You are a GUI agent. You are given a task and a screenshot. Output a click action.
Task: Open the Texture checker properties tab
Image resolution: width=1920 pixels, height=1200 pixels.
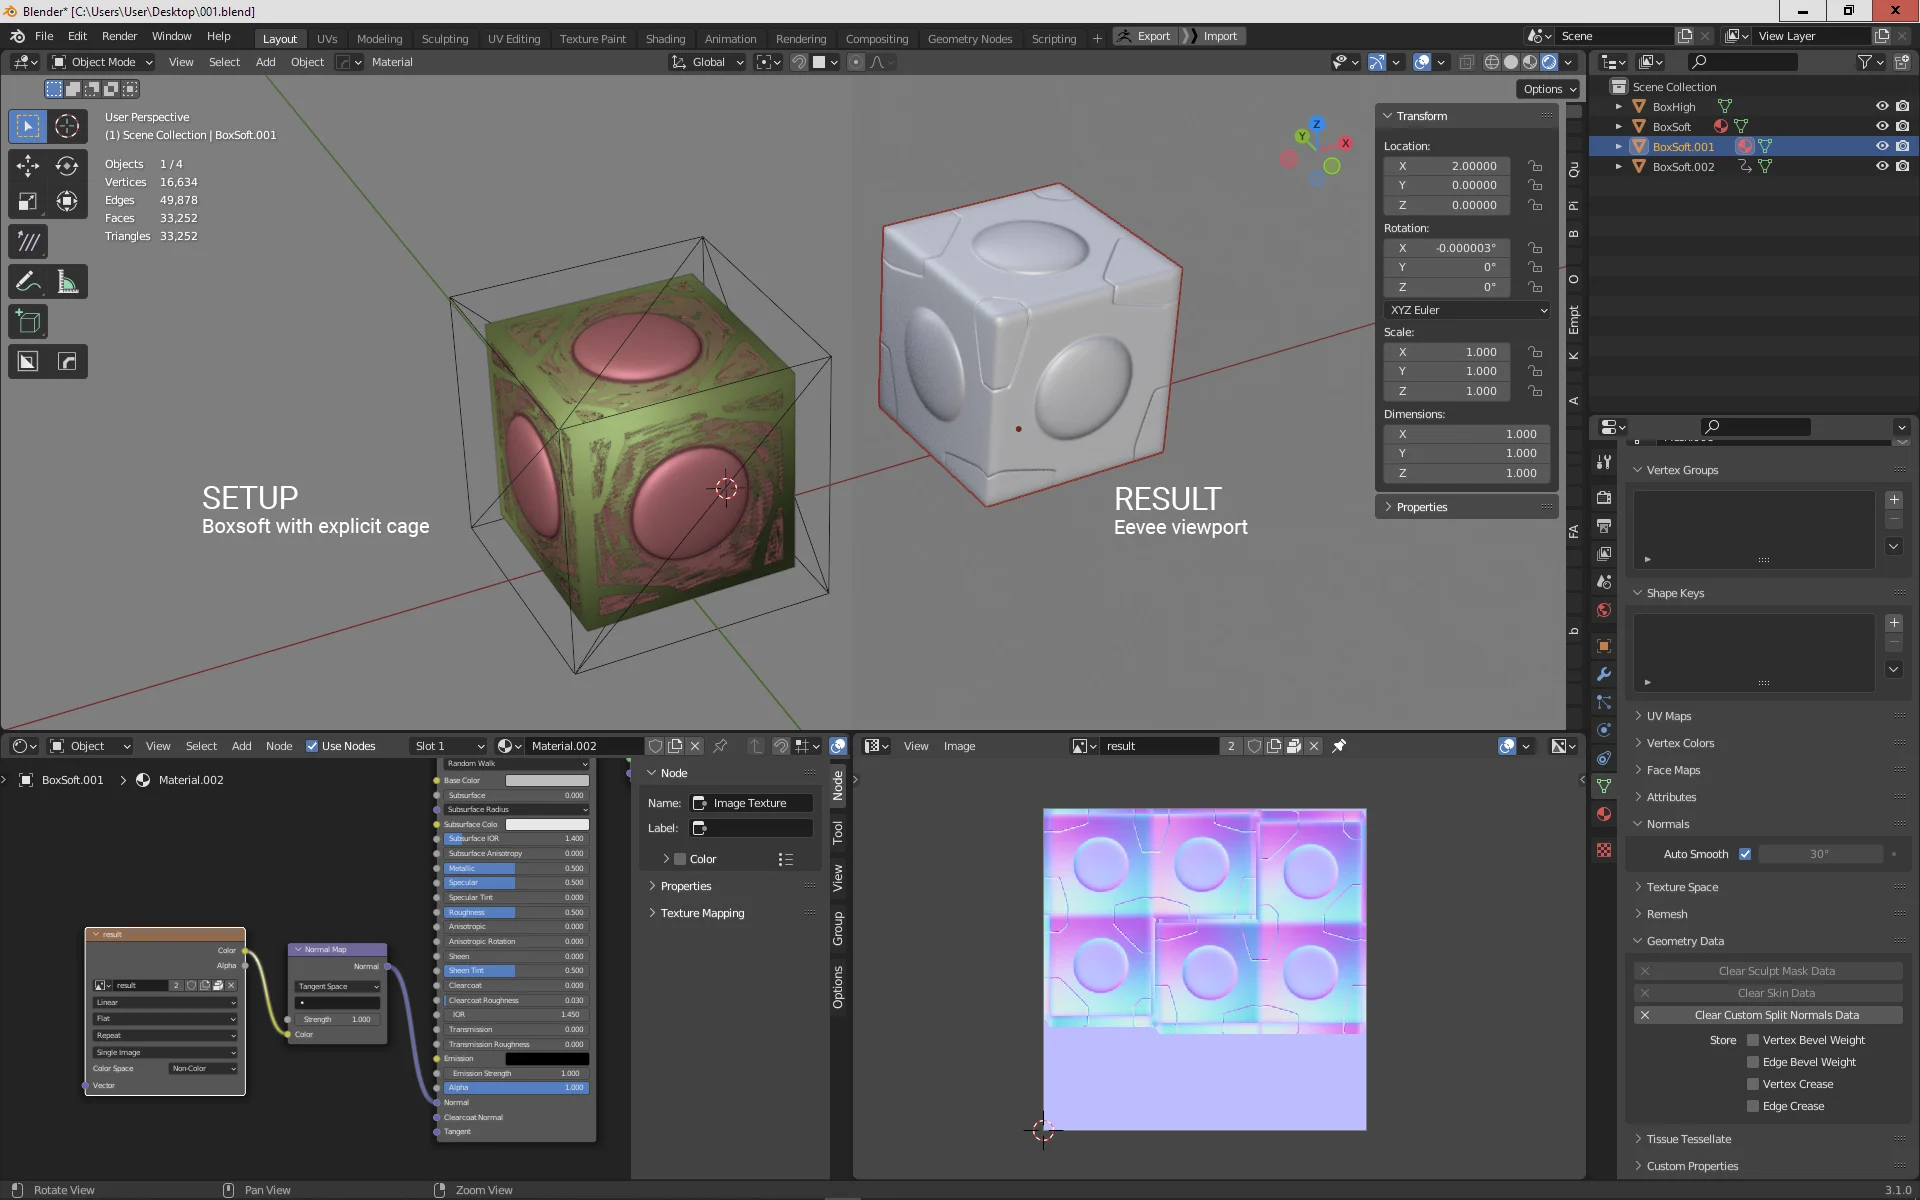pyautogui.click(x=1604, y=850)
